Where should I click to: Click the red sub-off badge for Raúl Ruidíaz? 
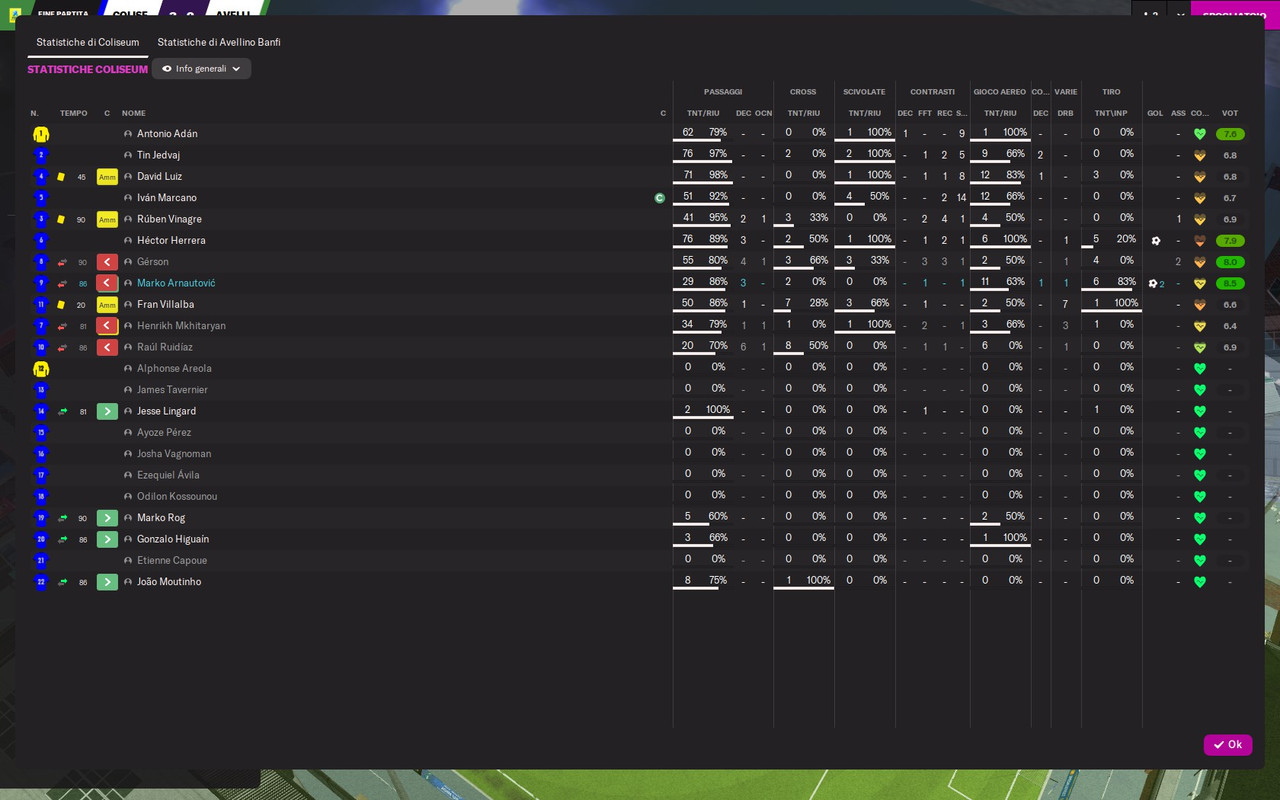(107, 347)
